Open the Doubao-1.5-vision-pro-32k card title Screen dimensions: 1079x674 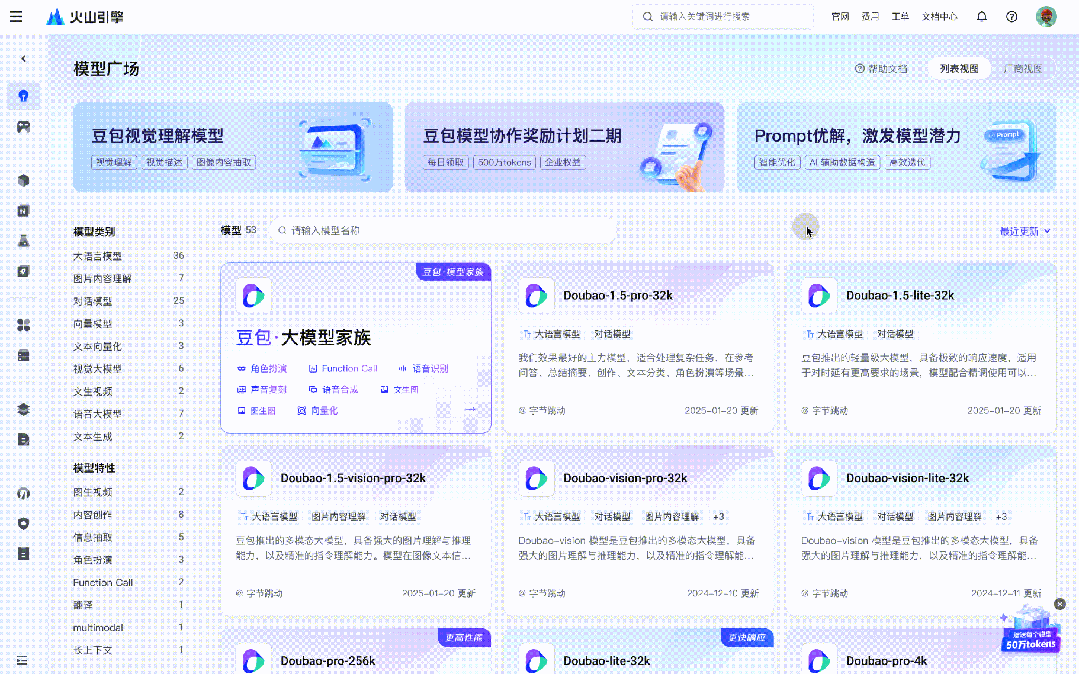353,478
